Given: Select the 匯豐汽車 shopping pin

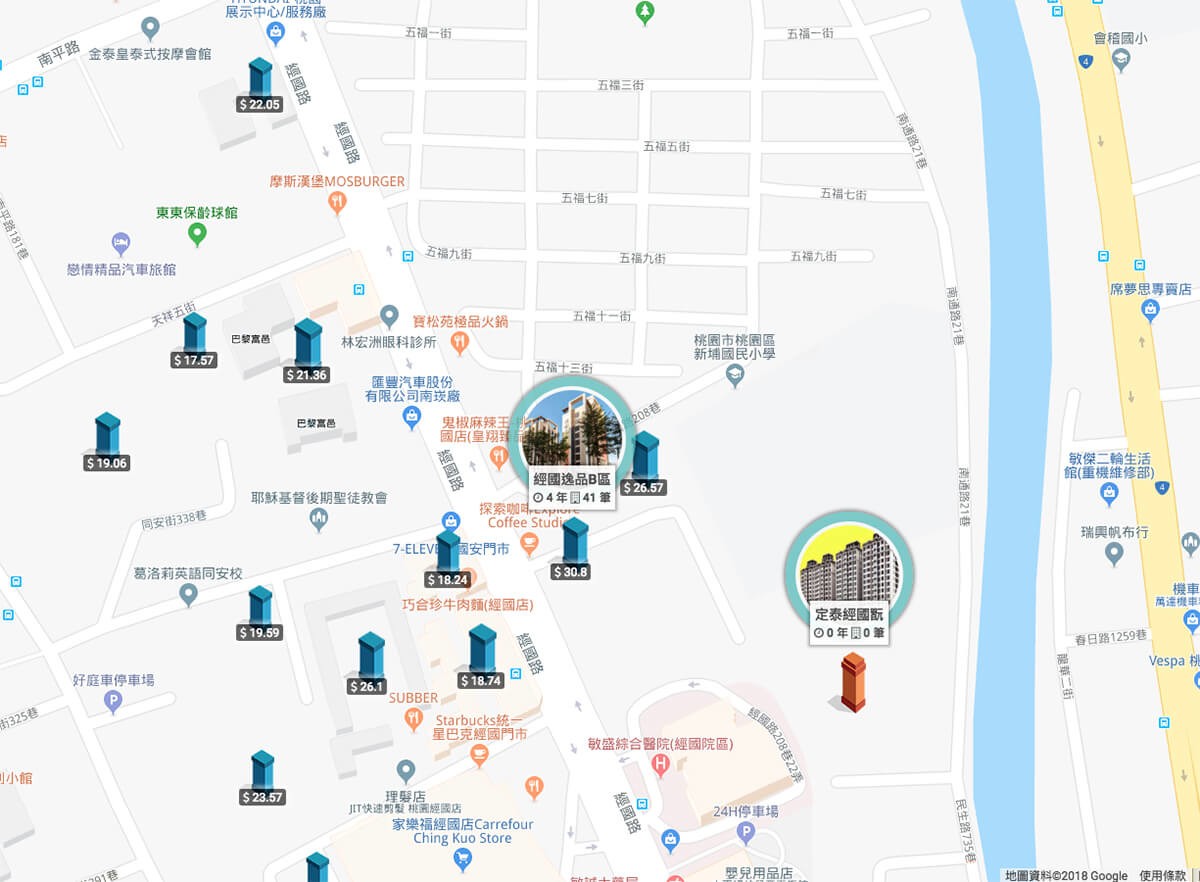Looking at the screenshot, I should click(410, 419).
